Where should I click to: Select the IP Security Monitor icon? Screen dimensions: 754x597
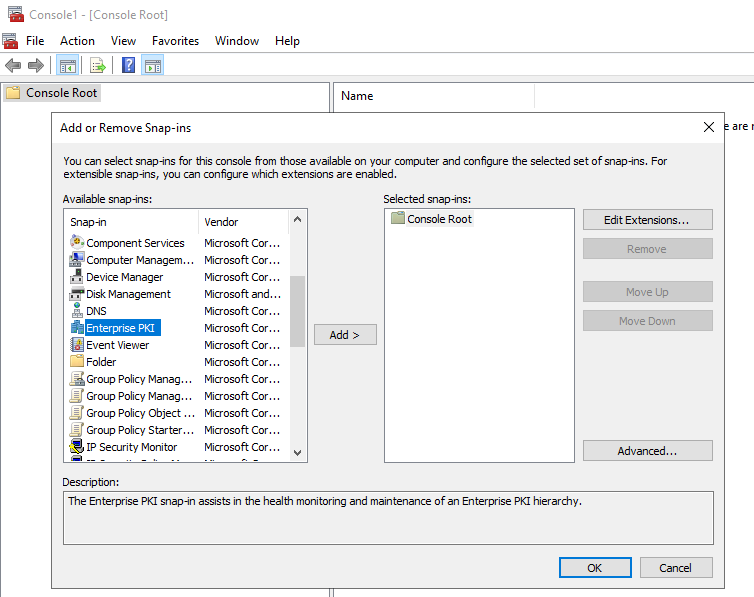click(x=78, y=447)
